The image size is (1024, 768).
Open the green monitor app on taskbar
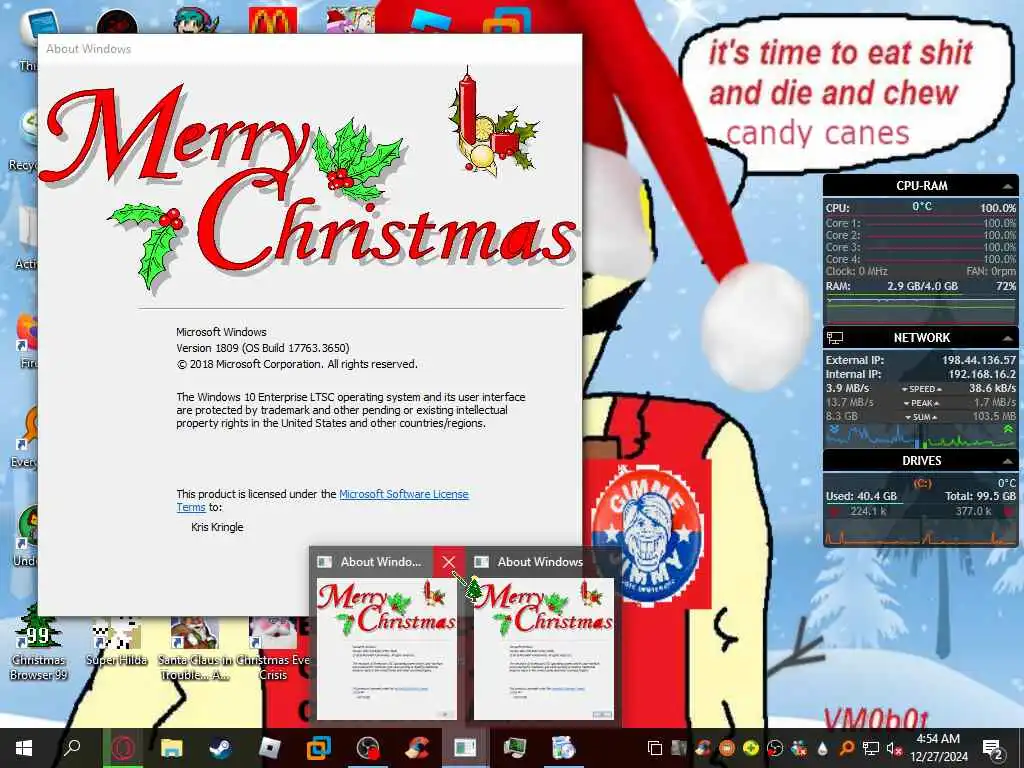pyautogui.click(x=515, y=748)
